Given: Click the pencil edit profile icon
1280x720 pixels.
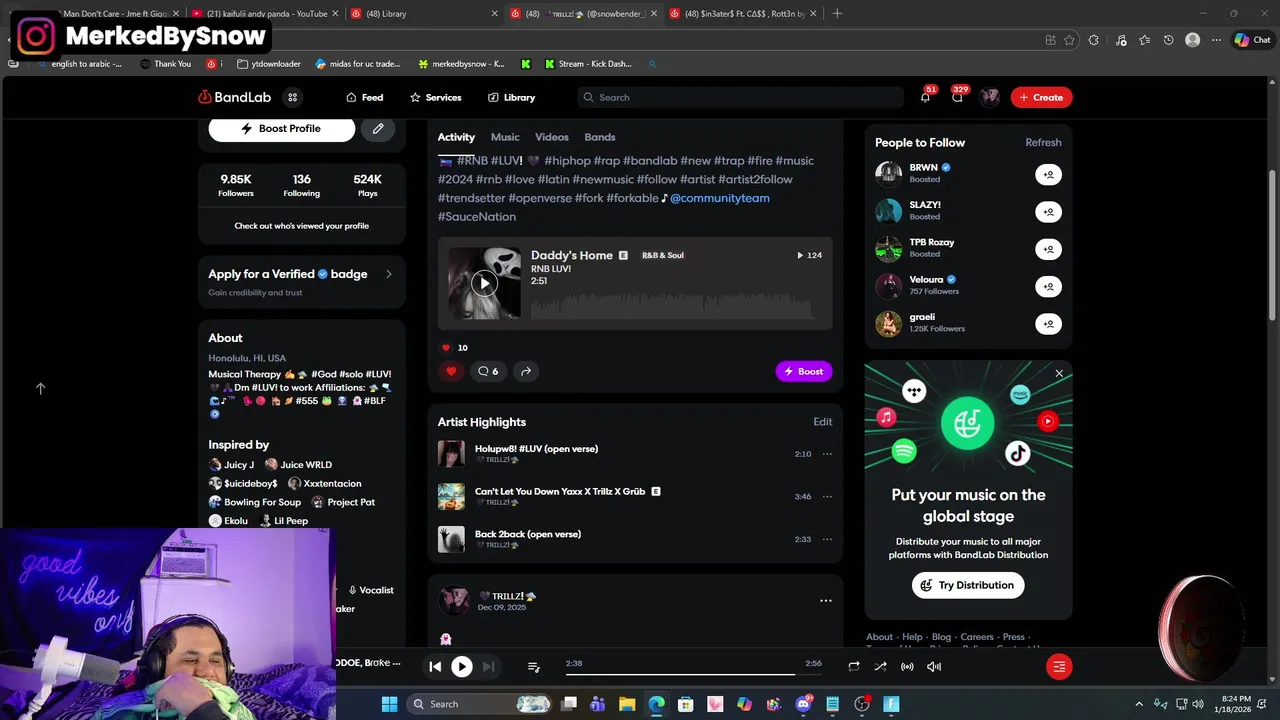Looking at the screenshot, I should point(378,128).
